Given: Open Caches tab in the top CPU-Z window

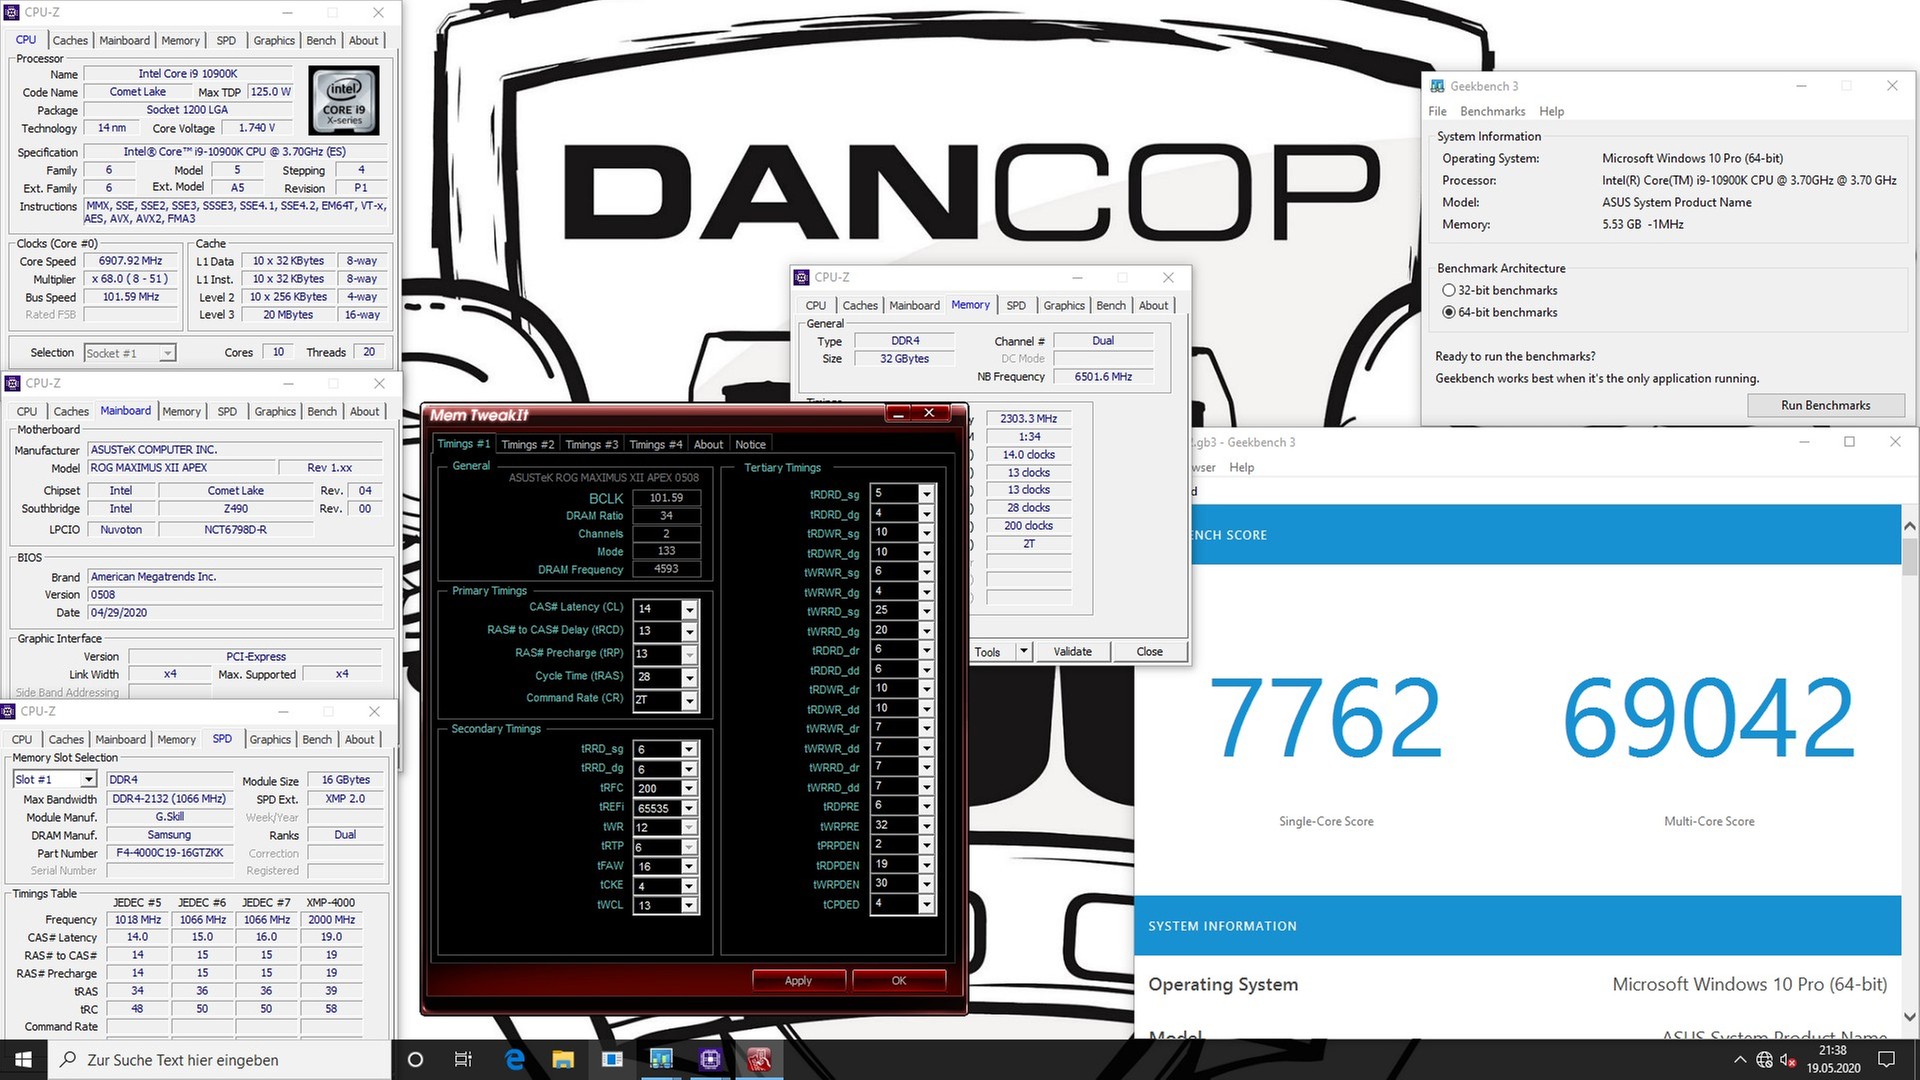Looking at the screenshot, I should click(70, 41).
